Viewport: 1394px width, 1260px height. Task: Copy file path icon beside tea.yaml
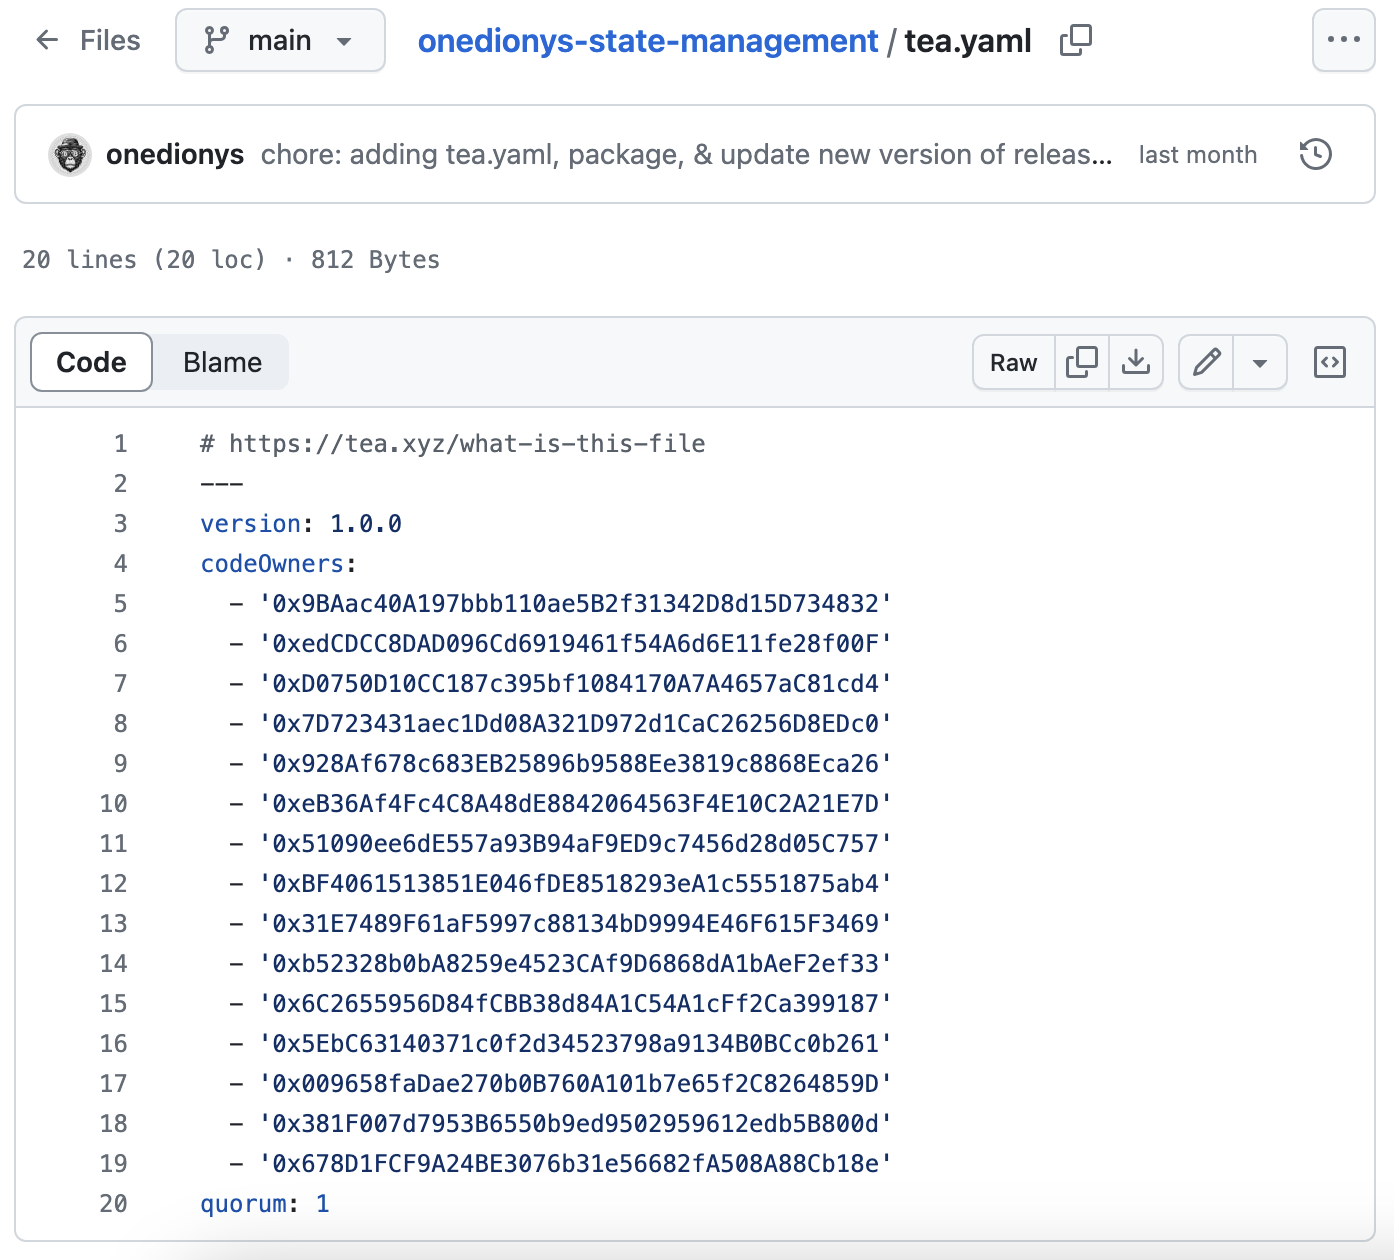point(1075,40)
